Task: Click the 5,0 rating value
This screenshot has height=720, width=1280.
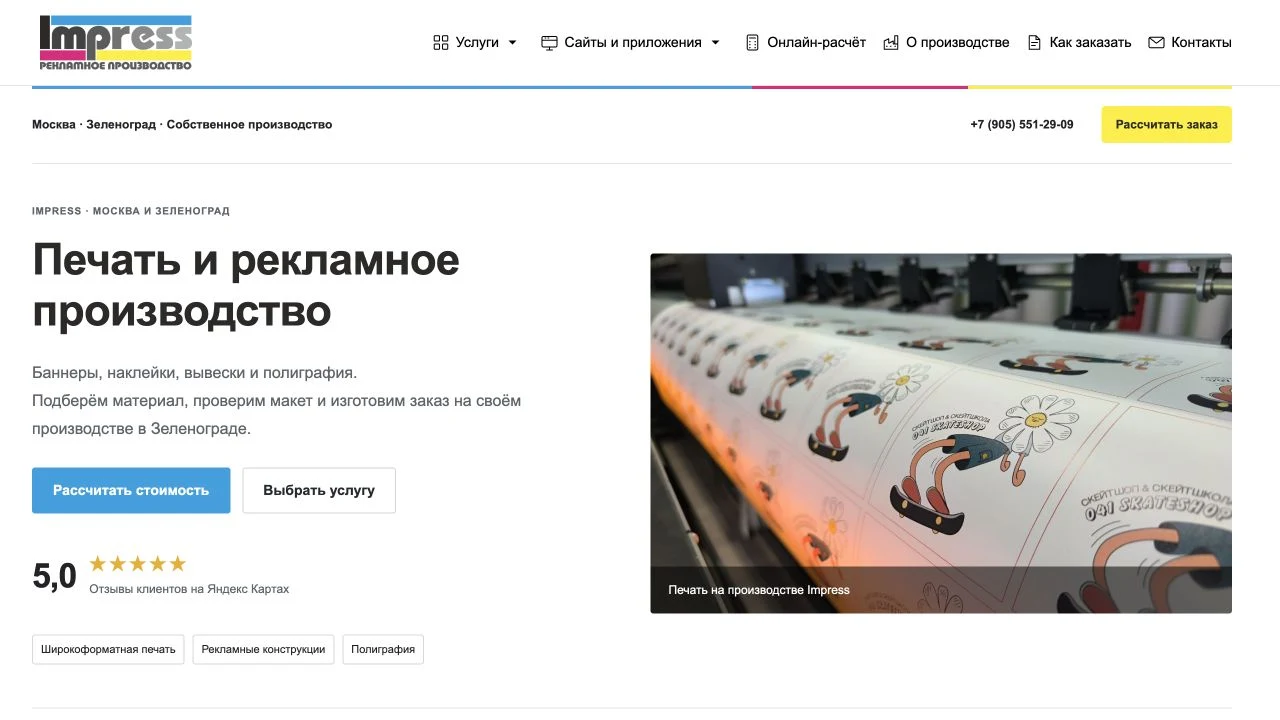Action: 54,577
